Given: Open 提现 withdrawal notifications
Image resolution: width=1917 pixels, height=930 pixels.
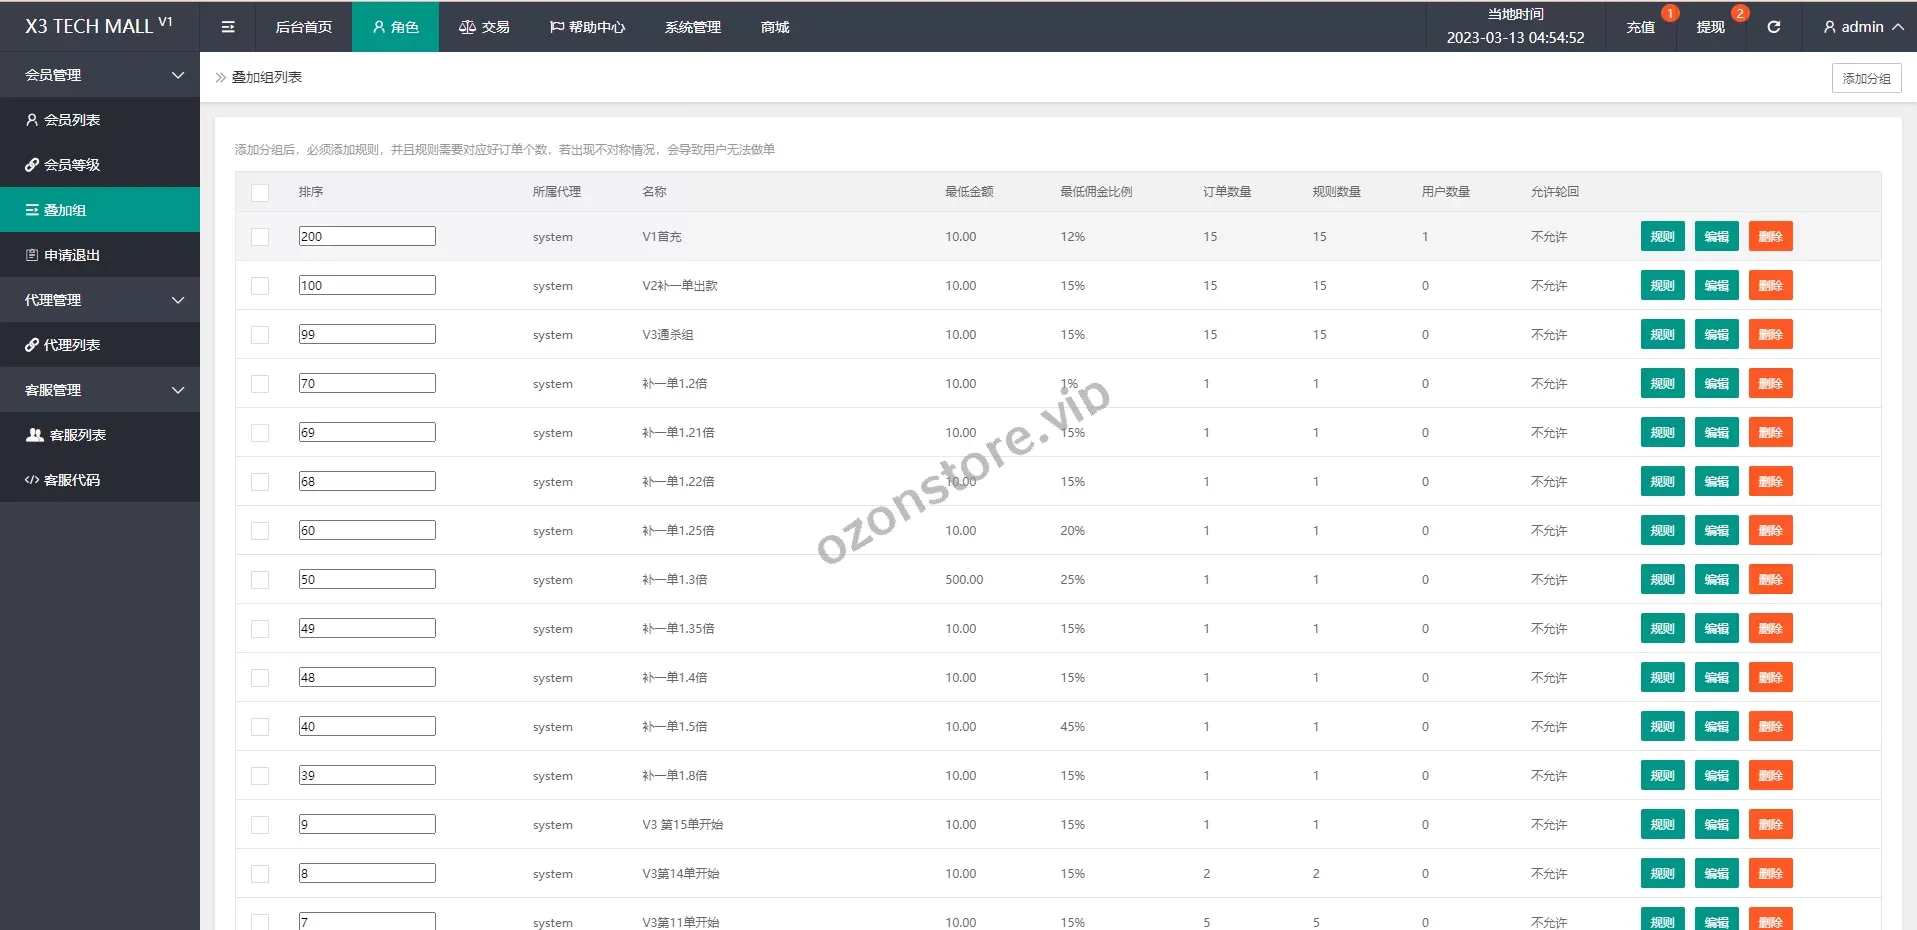Looking at the screenshot, I should click(1710, 27).
